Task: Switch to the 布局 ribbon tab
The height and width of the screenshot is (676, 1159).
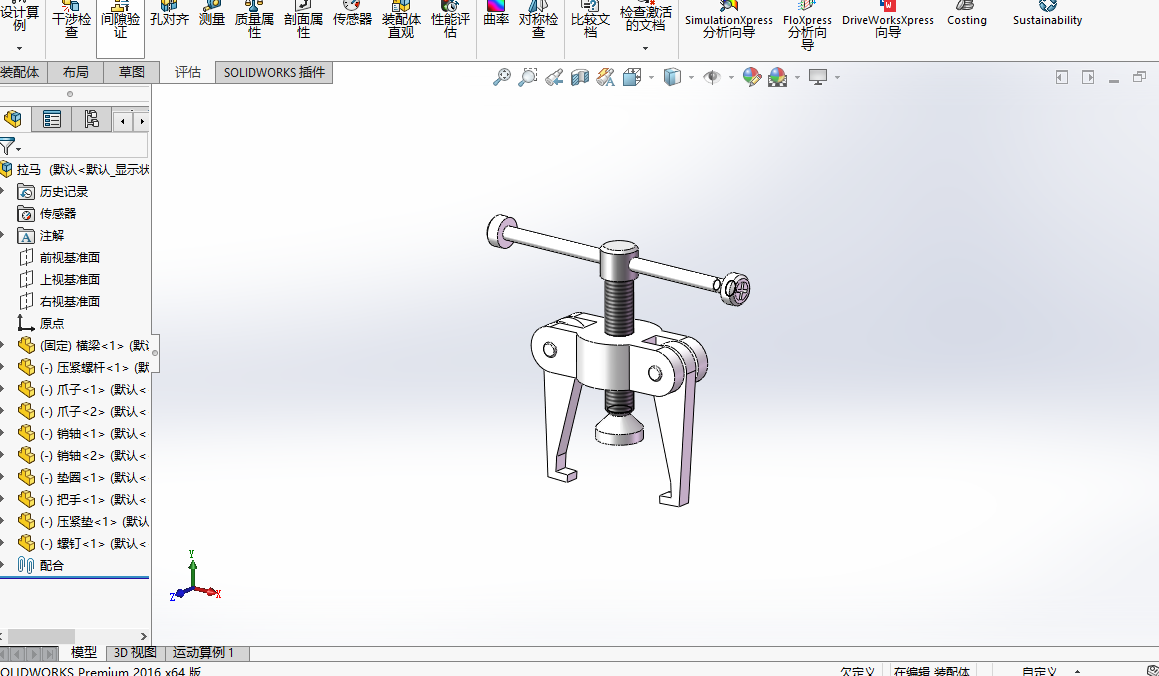Action: tap(75, 72)
